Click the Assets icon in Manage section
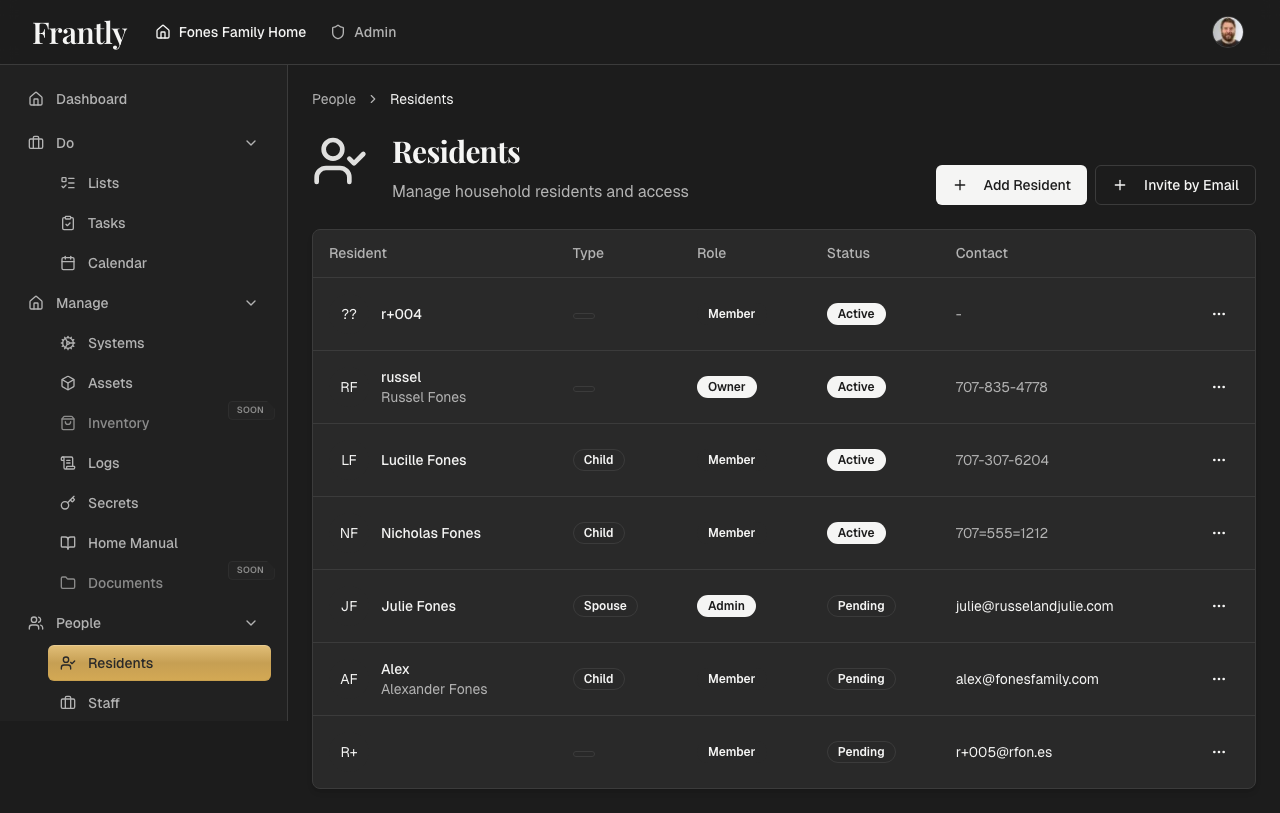This screenshot has width=1280, height=813. [68, 383]
